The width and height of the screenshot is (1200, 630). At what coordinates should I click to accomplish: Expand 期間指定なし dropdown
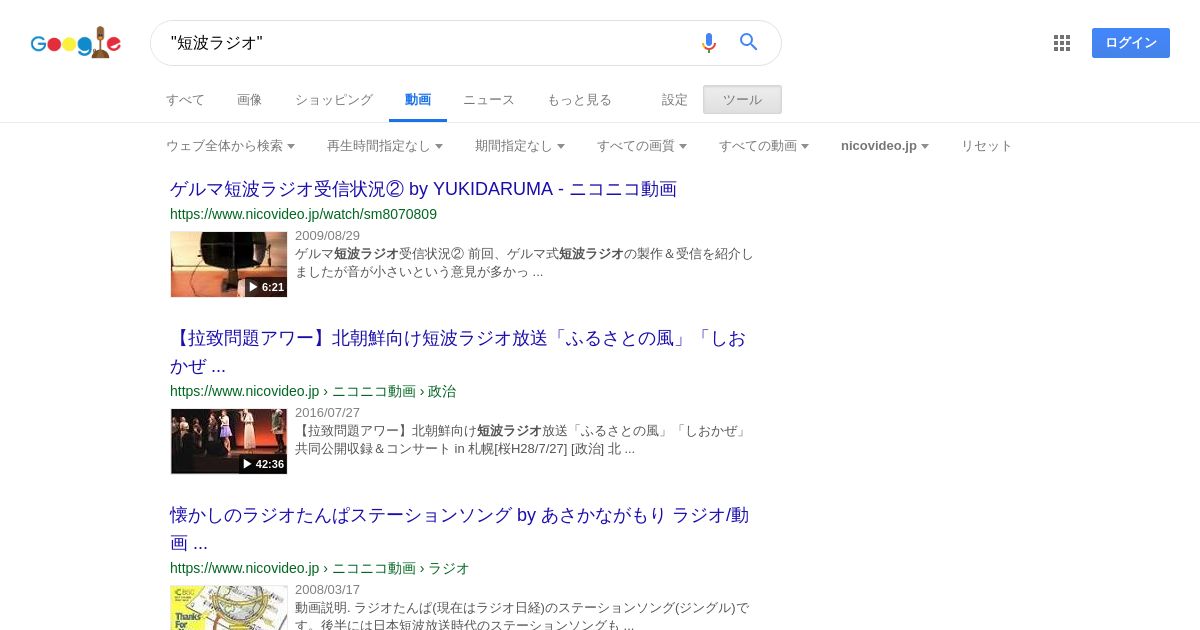[520, 146]
